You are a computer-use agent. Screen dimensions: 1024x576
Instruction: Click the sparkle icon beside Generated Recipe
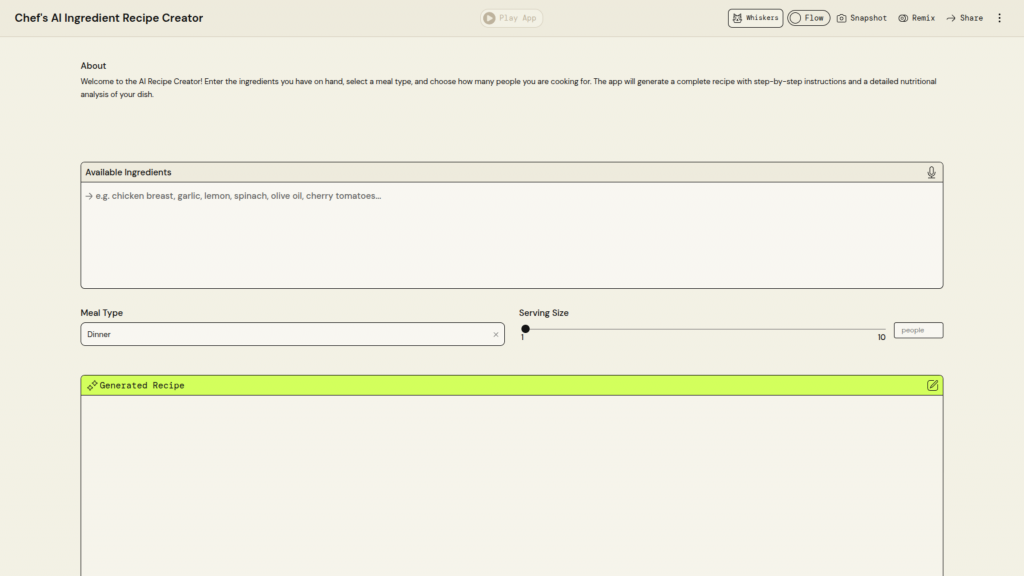[x=91, y=385]
